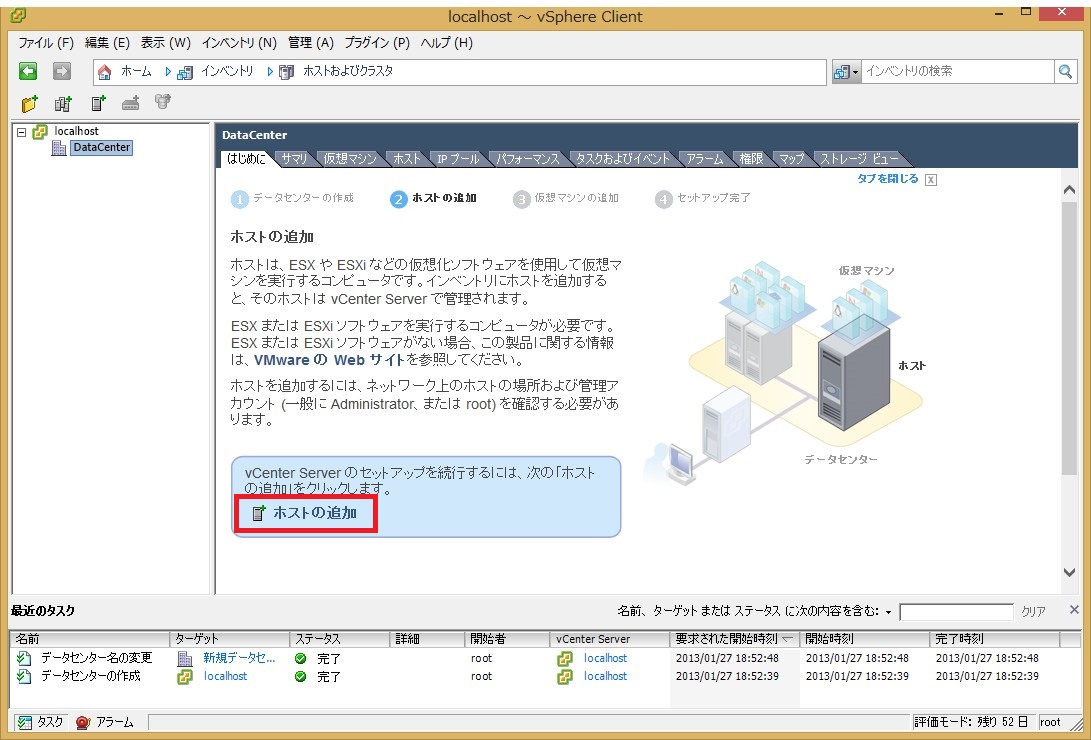This screenshot has height=740, width=1091.
Task: Click the vSphere Client title bar icon
Action: tap(19, 15)
